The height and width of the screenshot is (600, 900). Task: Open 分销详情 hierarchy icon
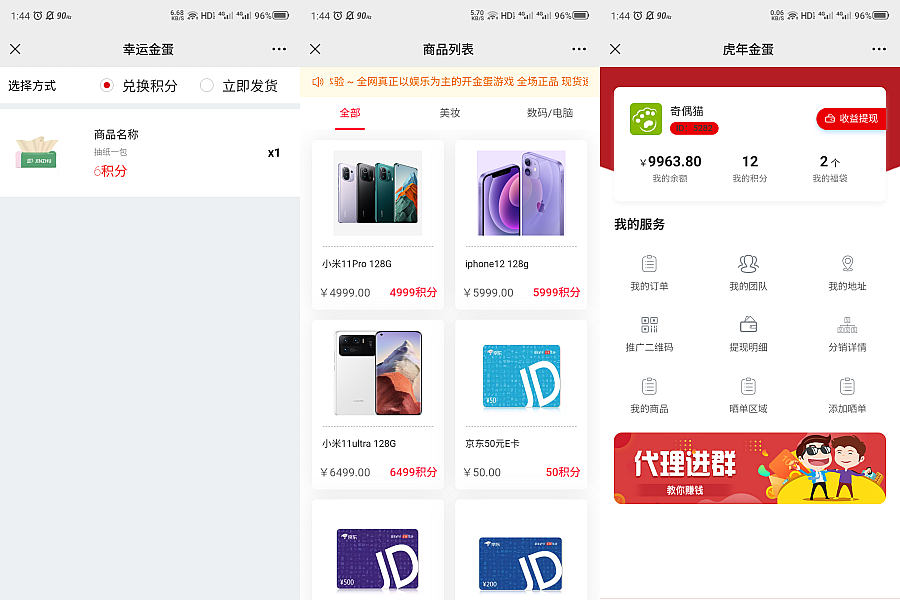click(x=847, y=325)
